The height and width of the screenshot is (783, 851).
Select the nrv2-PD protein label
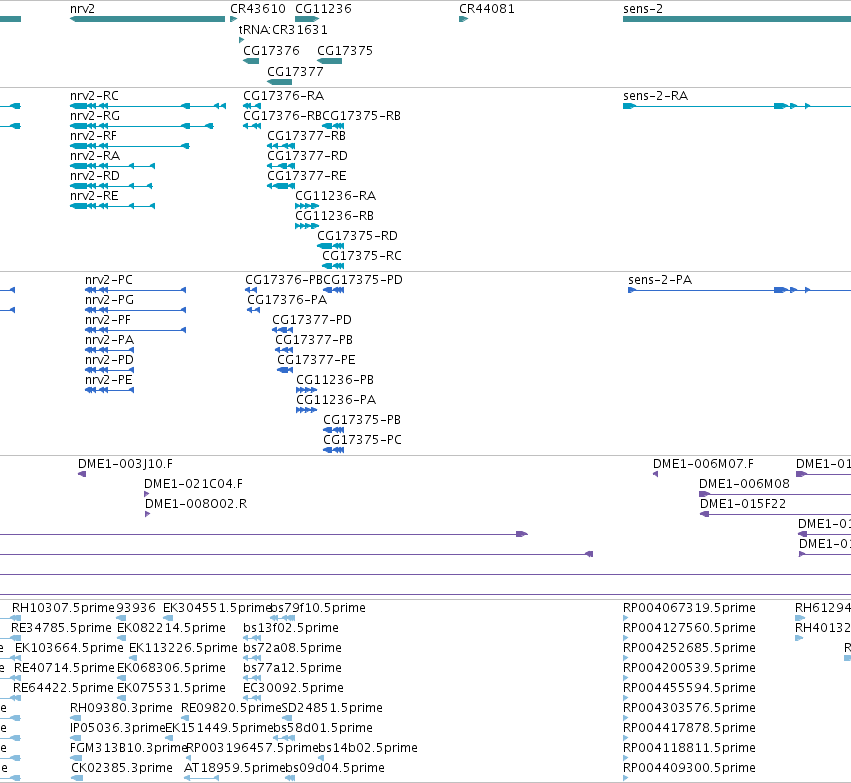[110, 360]
